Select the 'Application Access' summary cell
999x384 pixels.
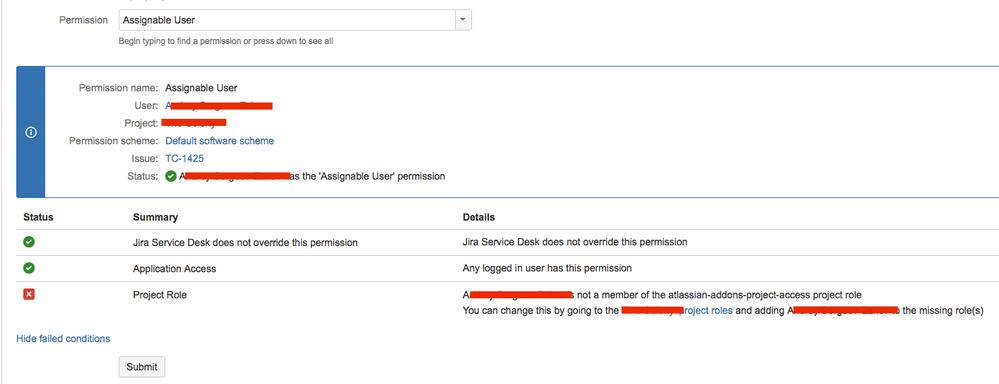(x=175, y=269)
